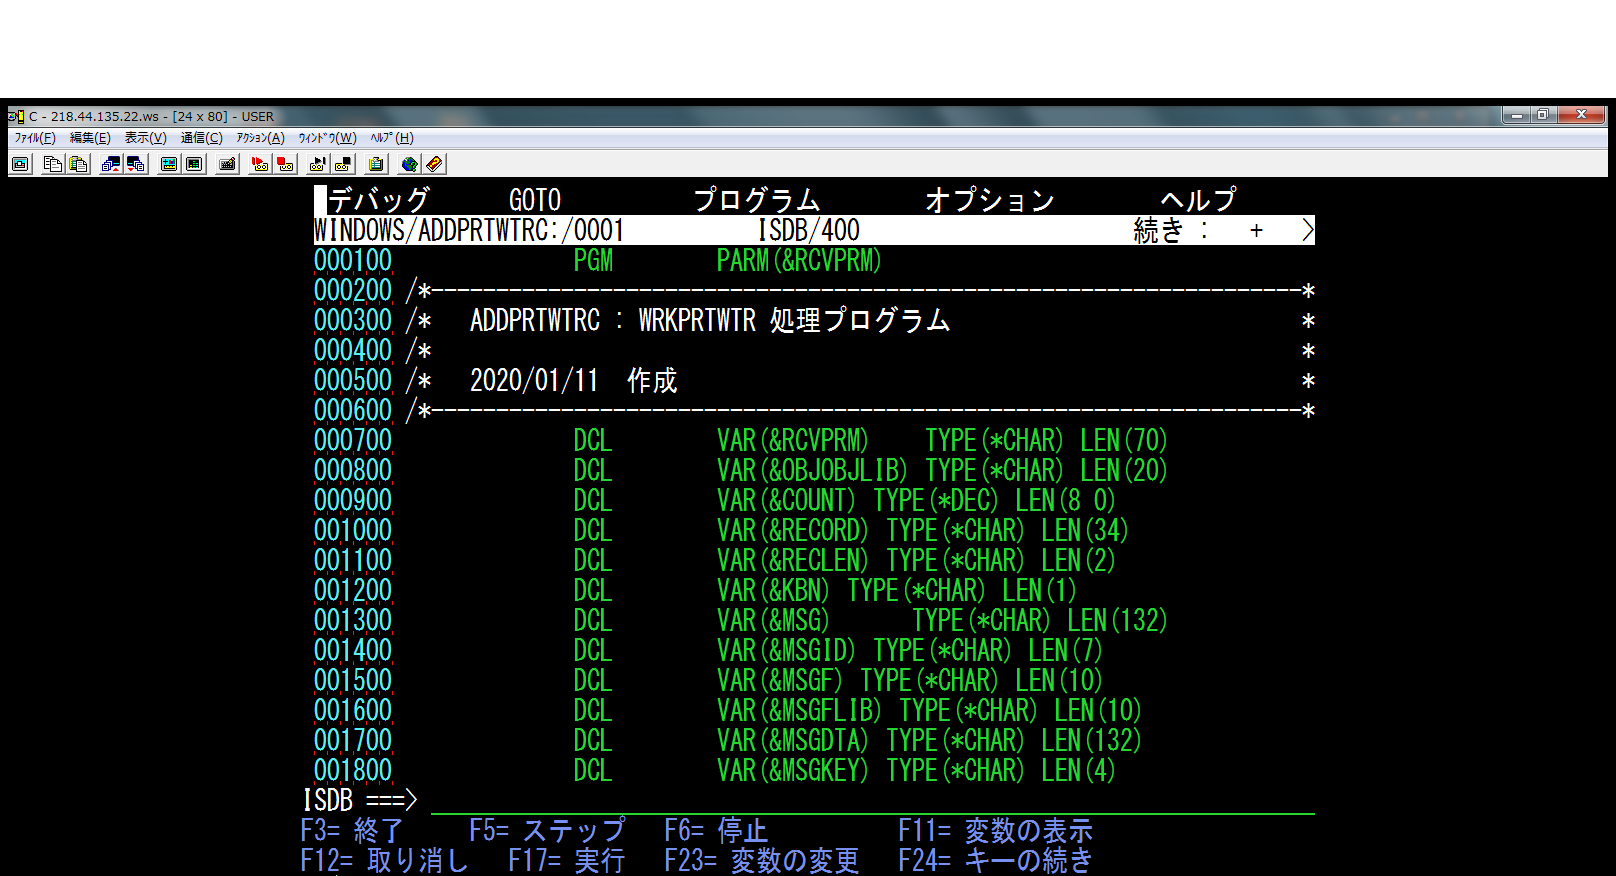Click the right arrow beside 続き

pos(1307,231)
